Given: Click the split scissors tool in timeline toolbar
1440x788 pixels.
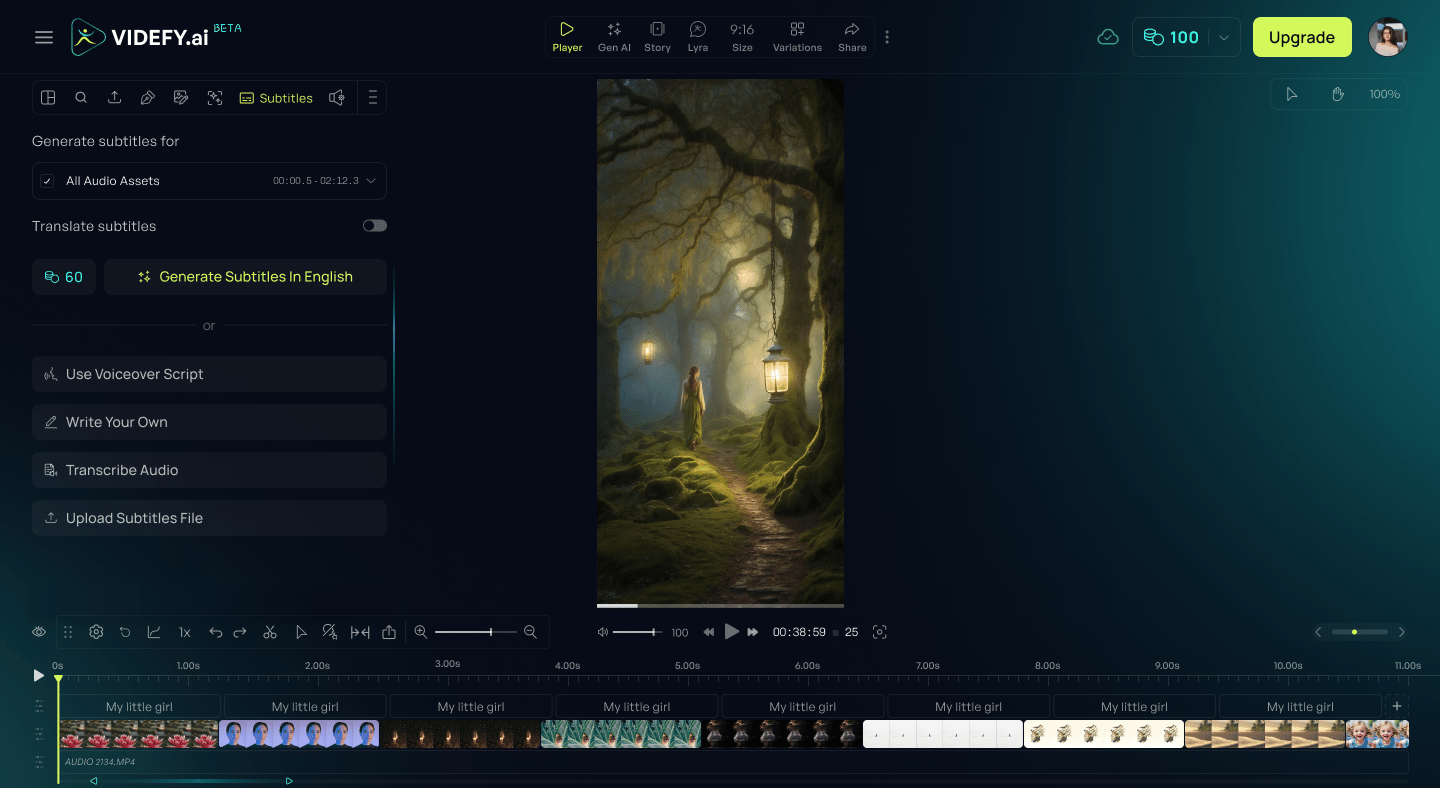Looking at the screenshot, I should (270, 632).
